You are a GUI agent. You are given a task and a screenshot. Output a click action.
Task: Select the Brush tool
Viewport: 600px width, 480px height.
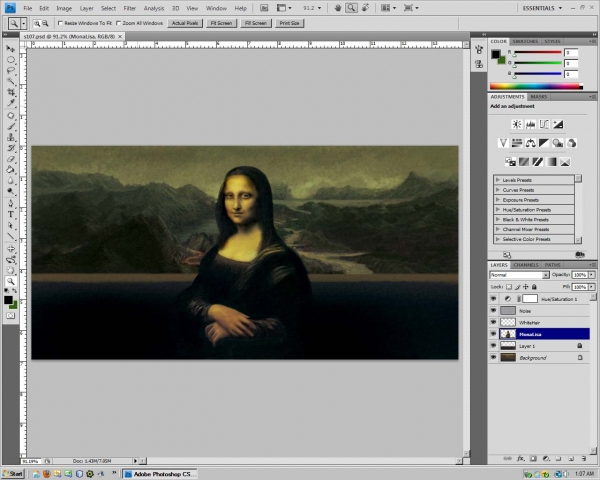(x=10, y=126)
